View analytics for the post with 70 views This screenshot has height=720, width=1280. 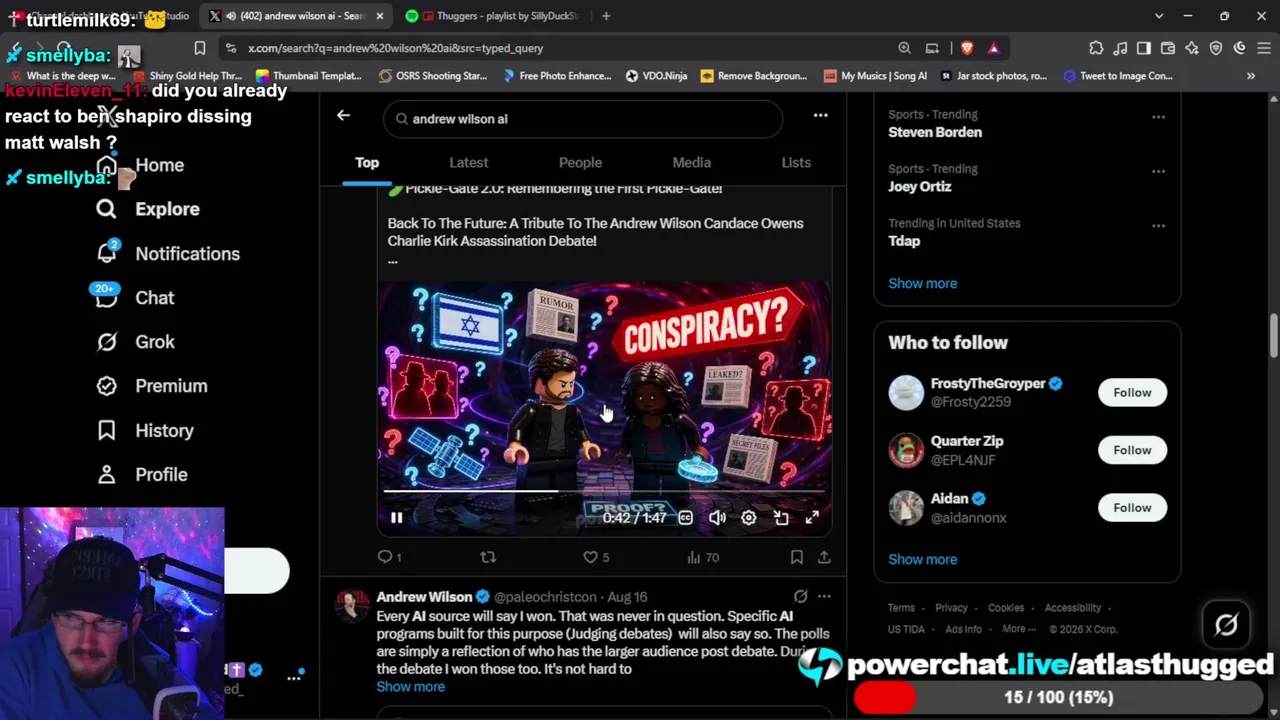703,557
